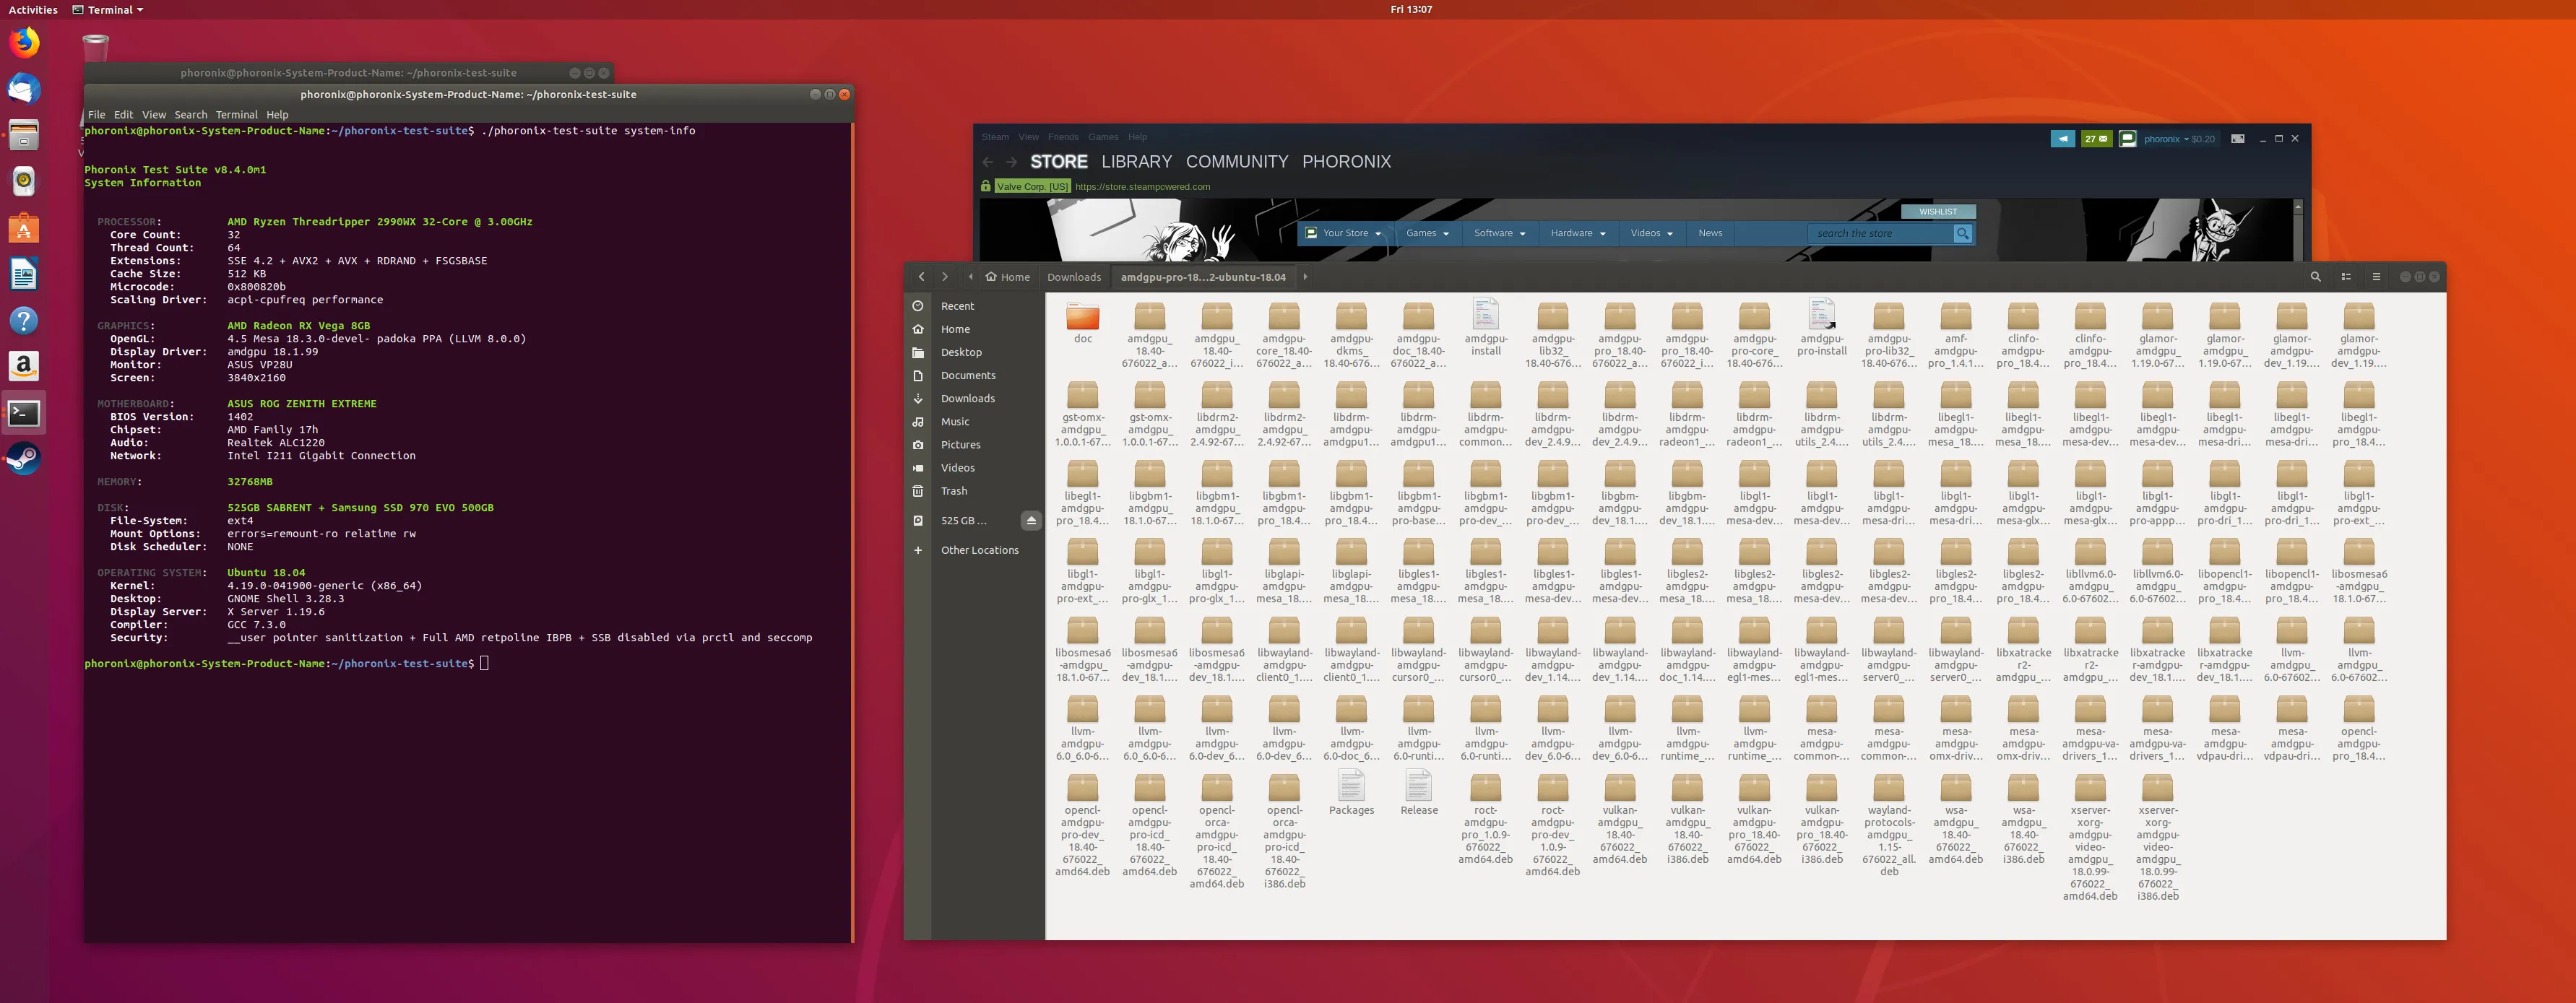Launch Rhythmbox speaker icon in dock
2576x1003 pixels.
[x=24, y=181]
